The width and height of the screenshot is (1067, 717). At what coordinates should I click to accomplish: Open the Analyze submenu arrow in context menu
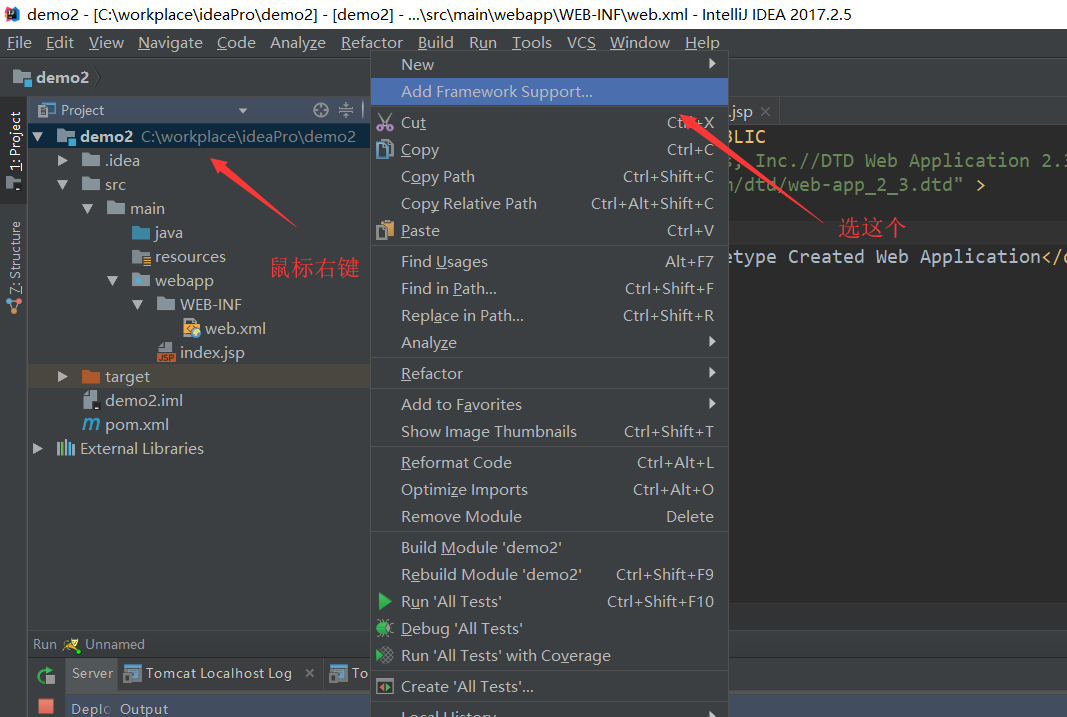click(x=712, y=341)
